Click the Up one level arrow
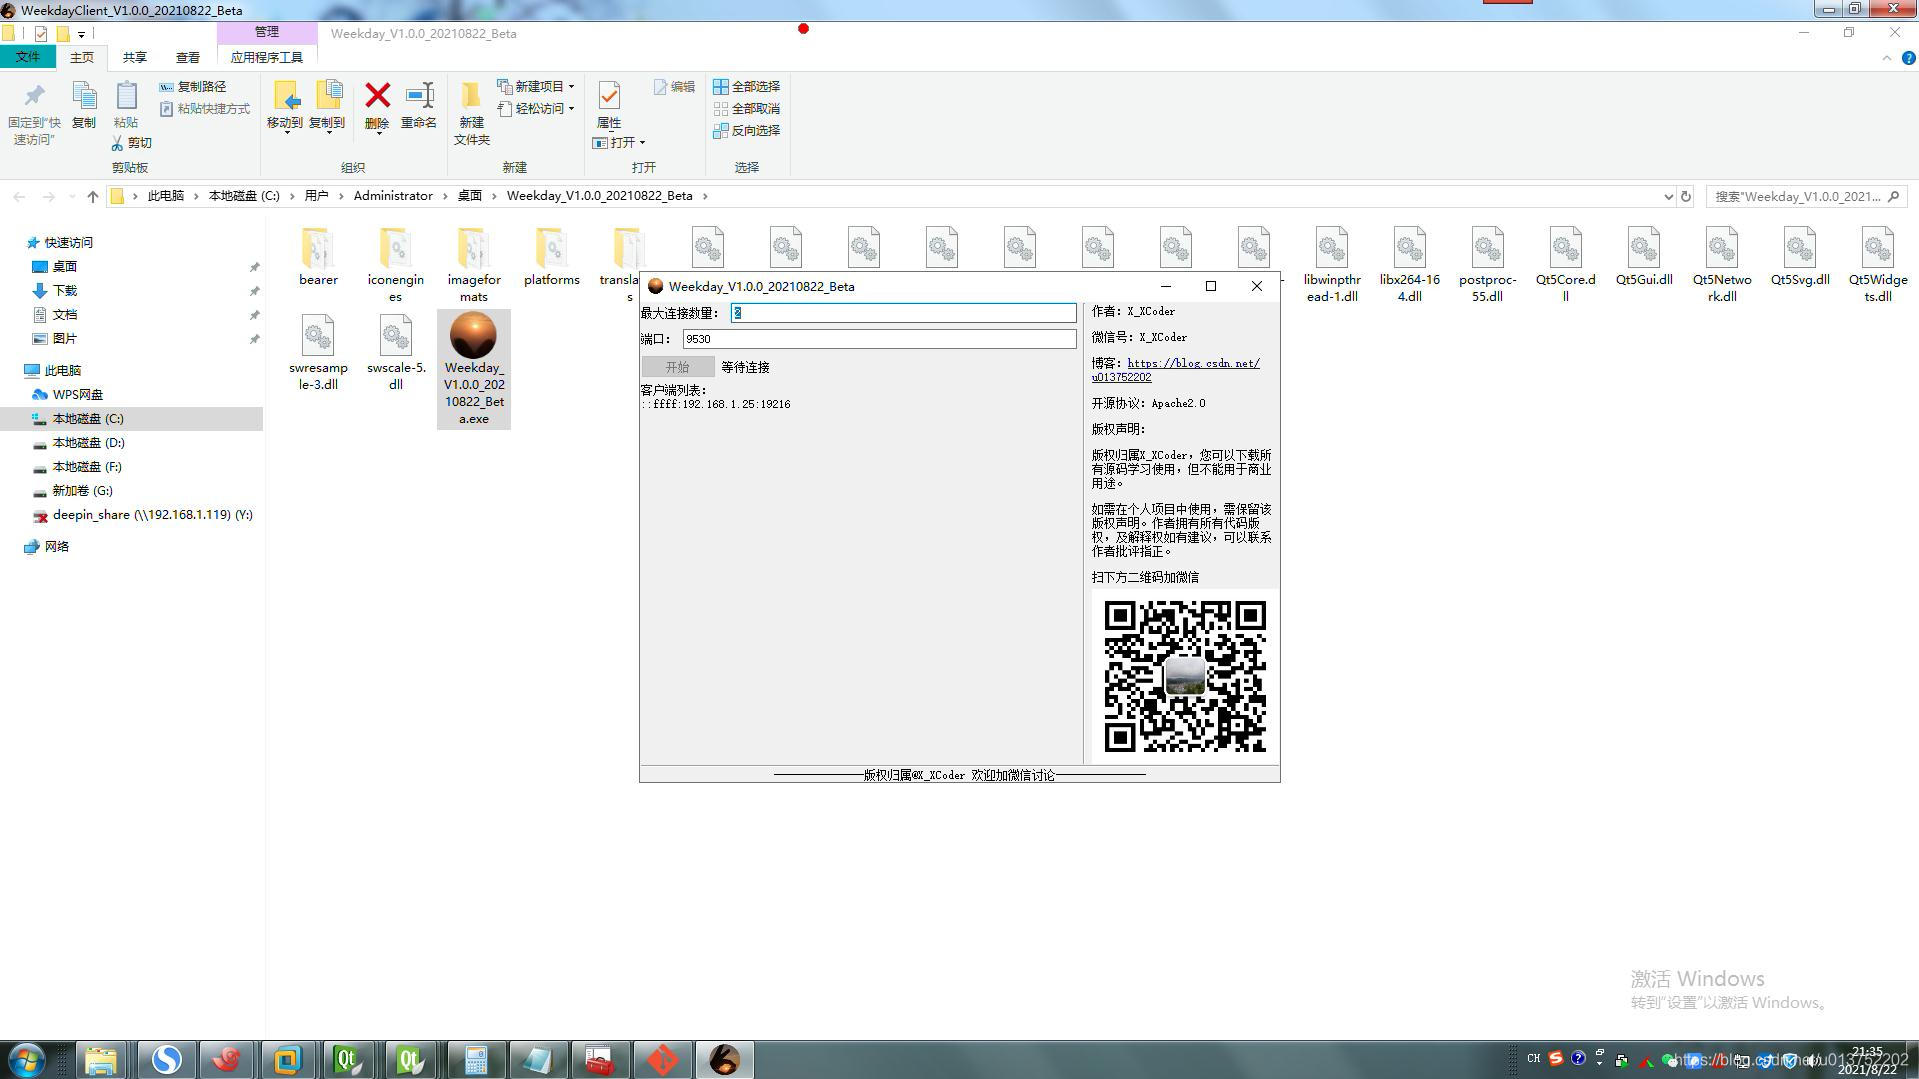 click(x=93, y=196)
